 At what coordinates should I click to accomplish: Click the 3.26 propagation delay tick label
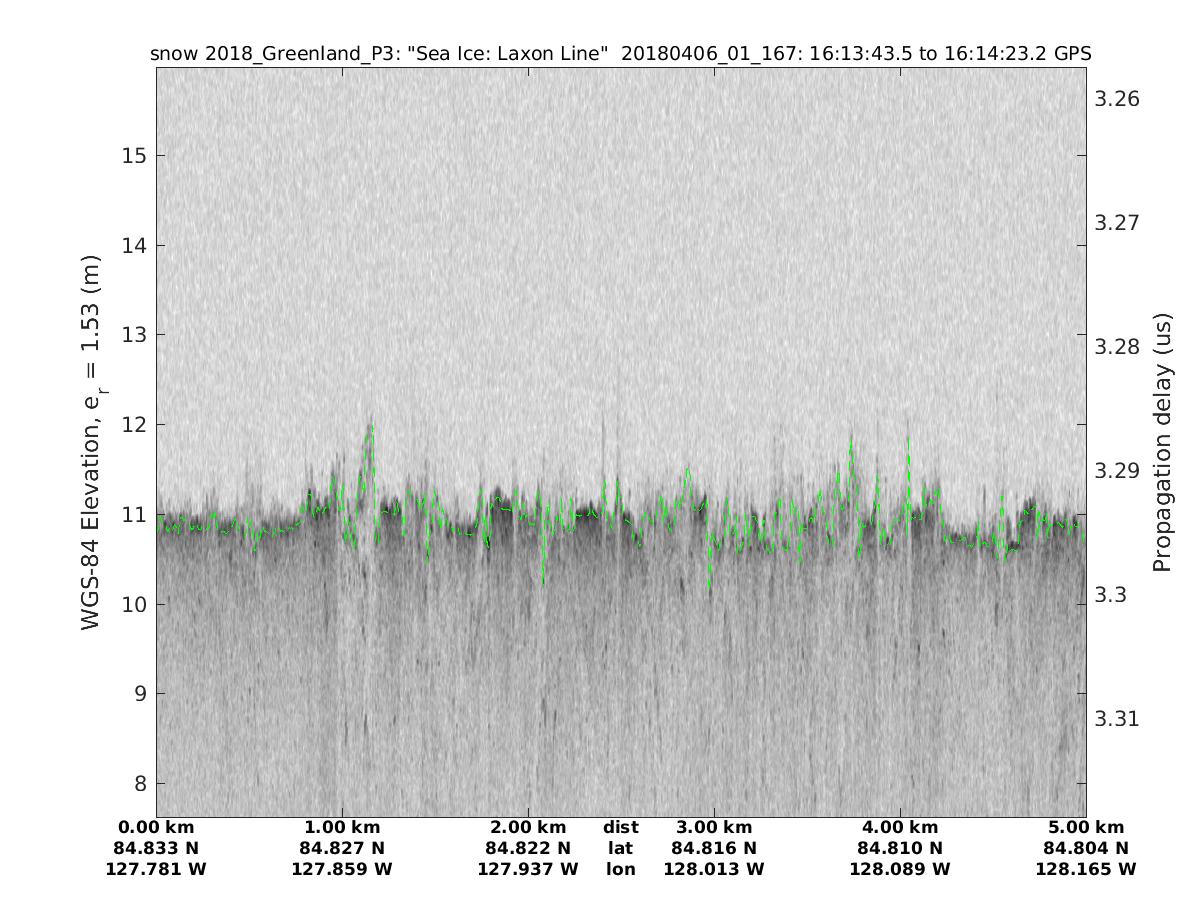[x=1117, y=99]
